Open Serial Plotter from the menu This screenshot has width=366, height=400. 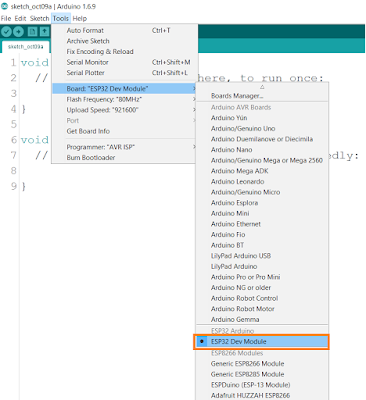(x=124, y=73)
